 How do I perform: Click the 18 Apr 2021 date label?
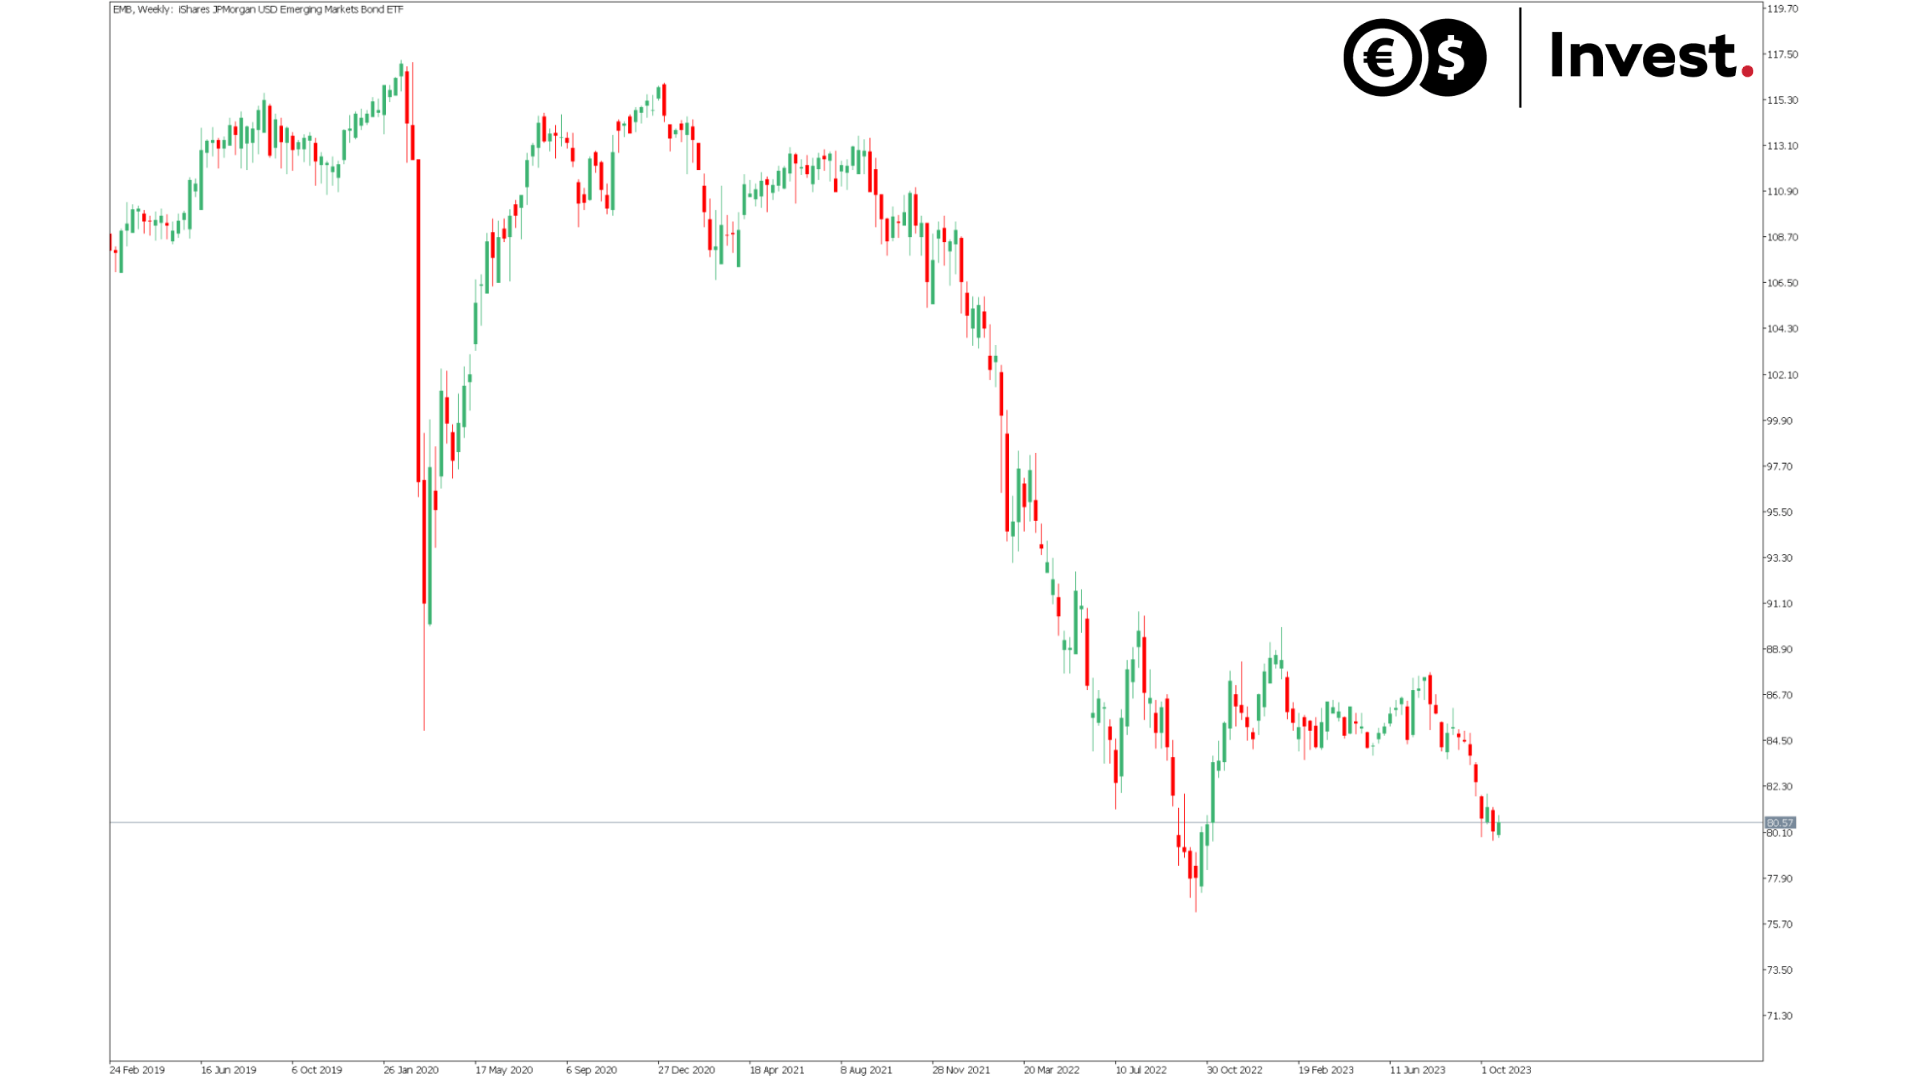[x=777, y=1070]
